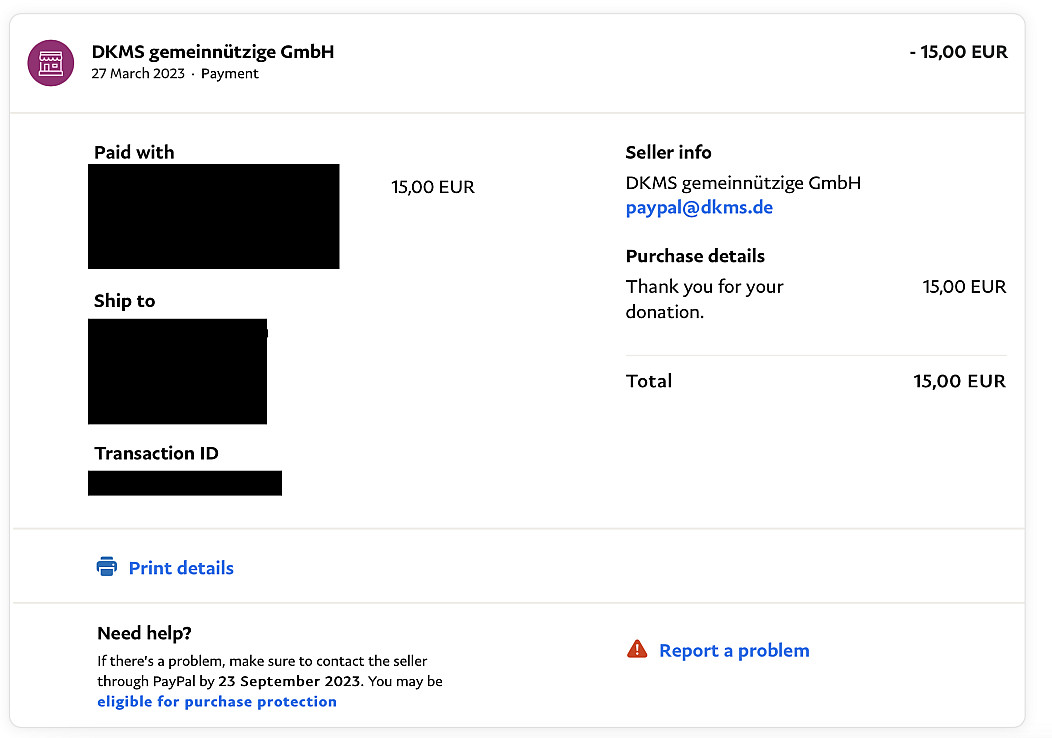Click the Total amount 15,00 EUR
The height and width of the screenshot is (738, 1052).
(959, 381)
